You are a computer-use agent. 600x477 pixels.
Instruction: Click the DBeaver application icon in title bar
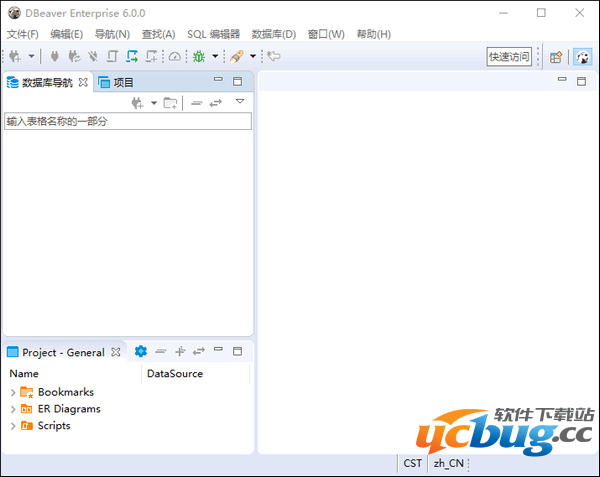(14, 13)
